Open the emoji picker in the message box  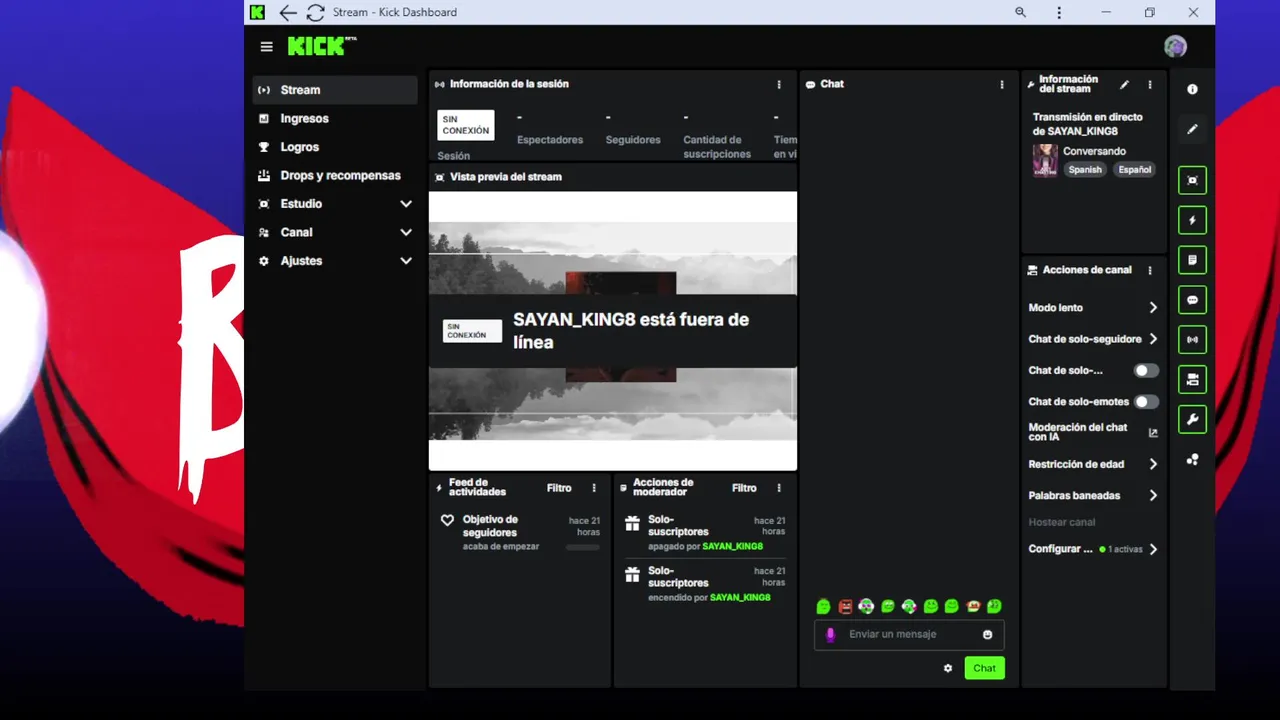tap(988, 634)
